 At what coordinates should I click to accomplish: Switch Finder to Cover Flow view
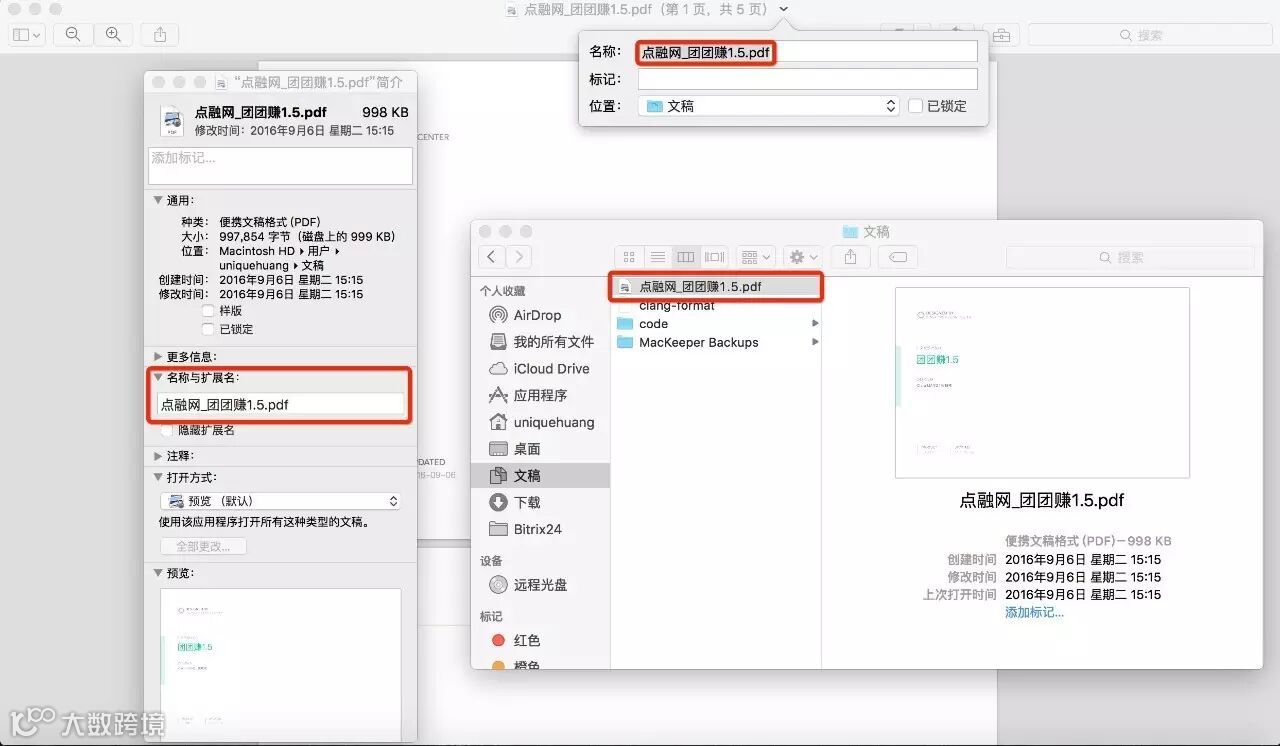point(714,257)
